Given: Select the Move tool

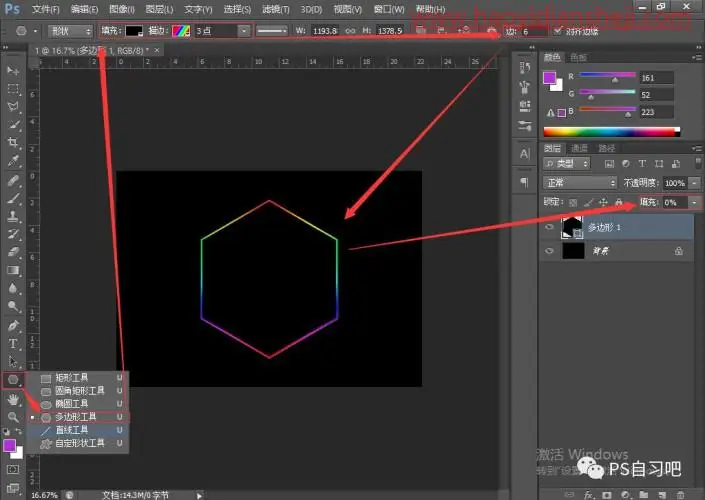Looking at the screenshot, I should [13, 71].
